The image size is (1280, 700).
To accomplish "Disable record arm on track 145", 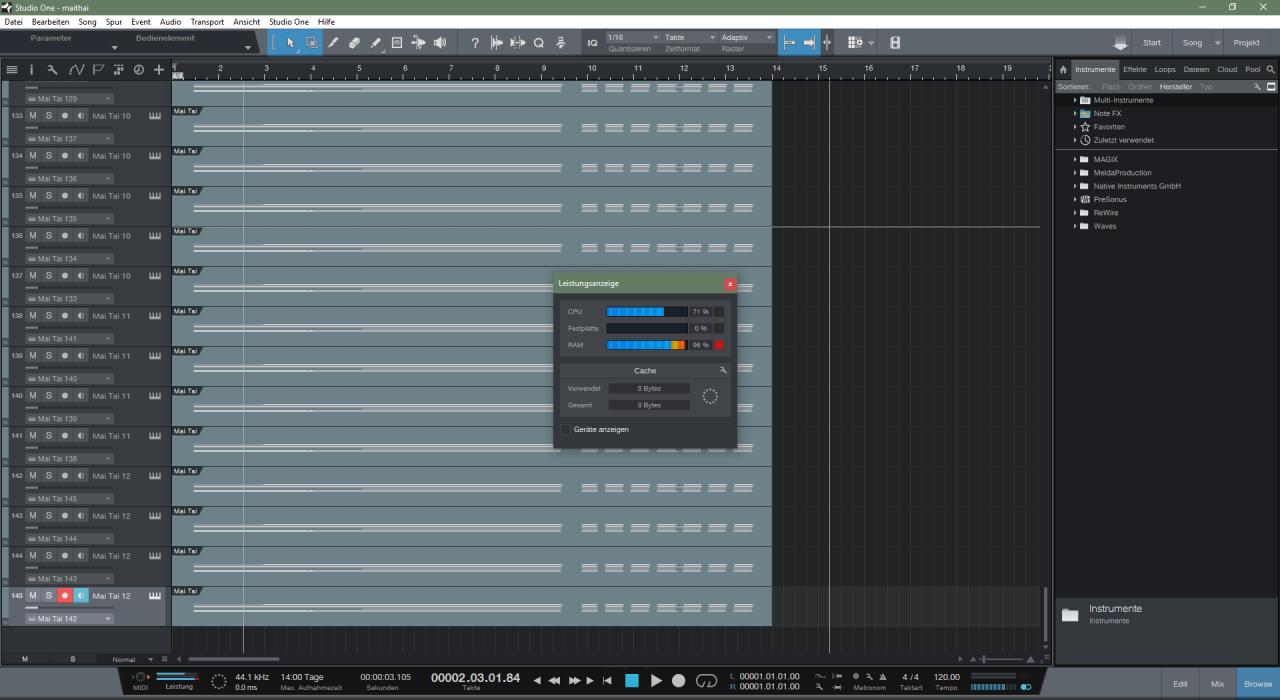I will 65,596.
